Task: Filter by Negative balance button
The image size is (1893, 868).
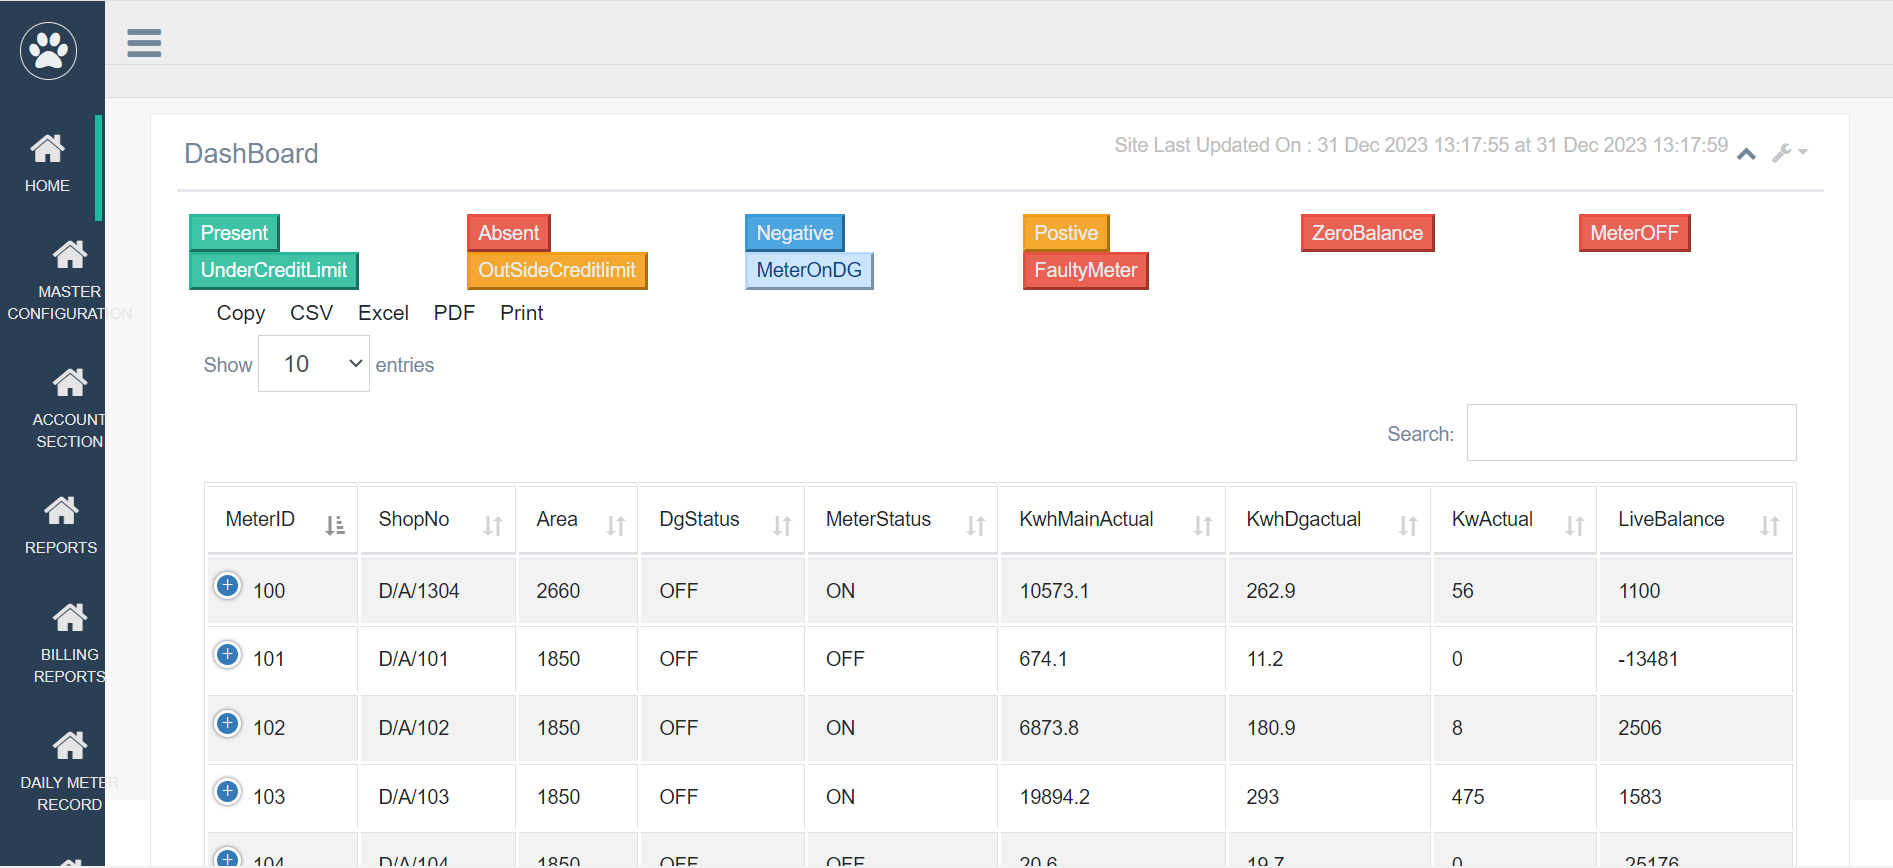Action: tap(794, 233)
